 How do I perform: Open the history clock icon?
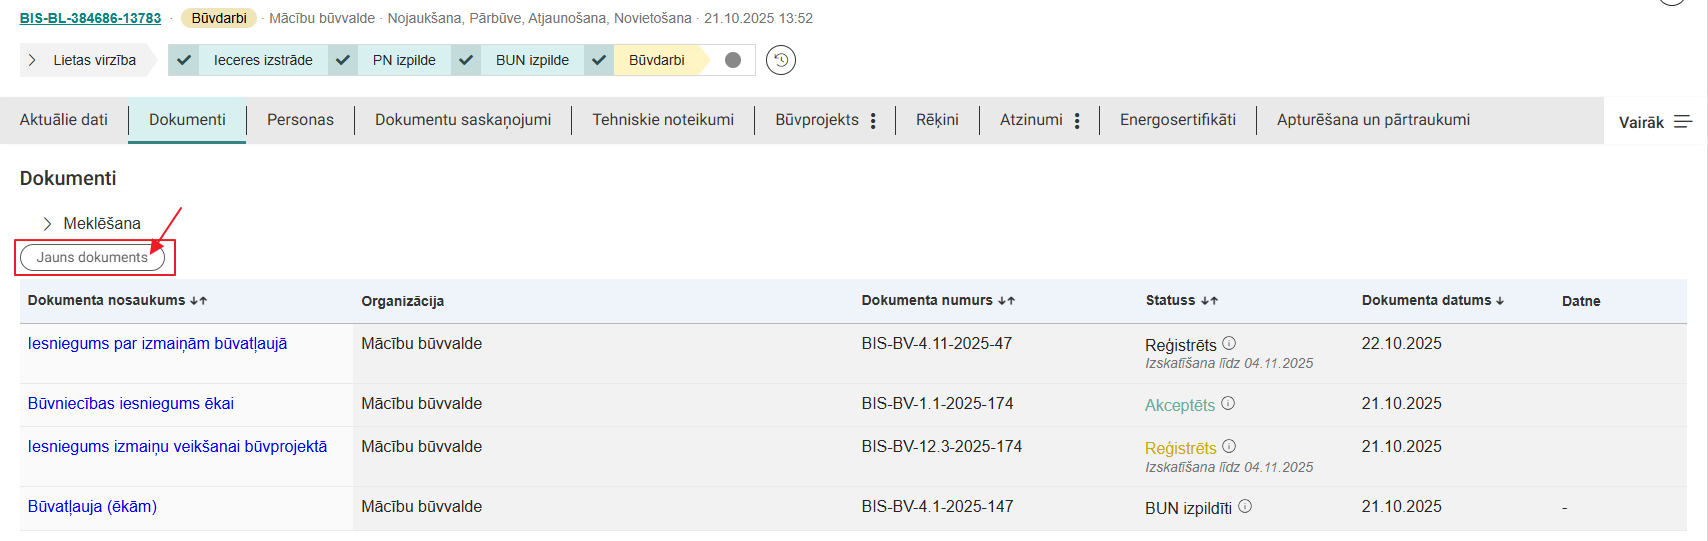point(781,60)
